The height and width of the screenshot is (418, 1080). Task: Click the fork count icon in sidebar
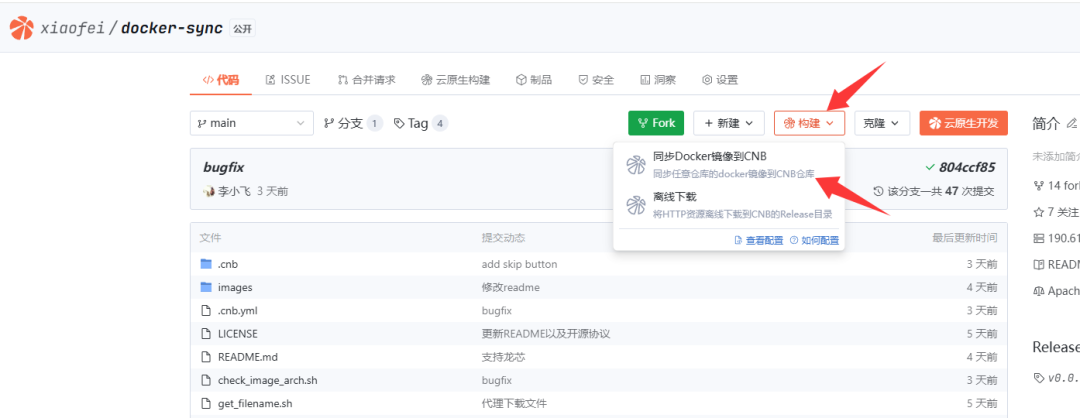pos(1039,185)
